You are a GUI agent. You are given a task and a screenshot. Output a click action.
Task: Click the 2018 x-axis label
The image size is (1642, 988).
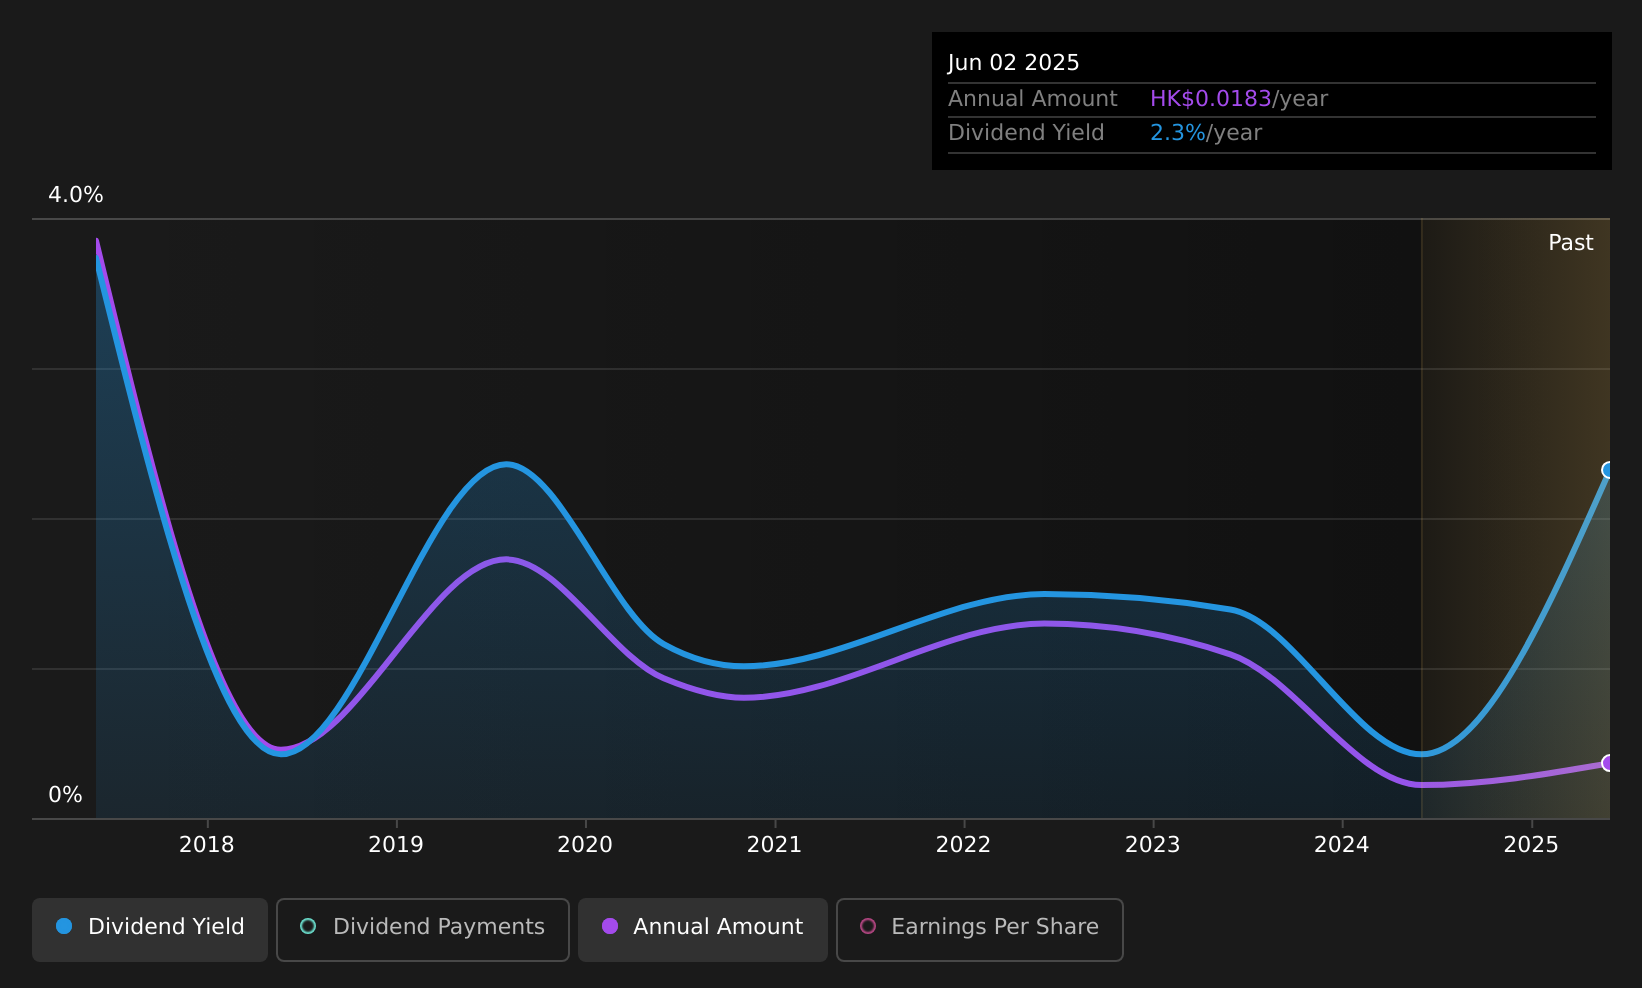click(207, 845)
